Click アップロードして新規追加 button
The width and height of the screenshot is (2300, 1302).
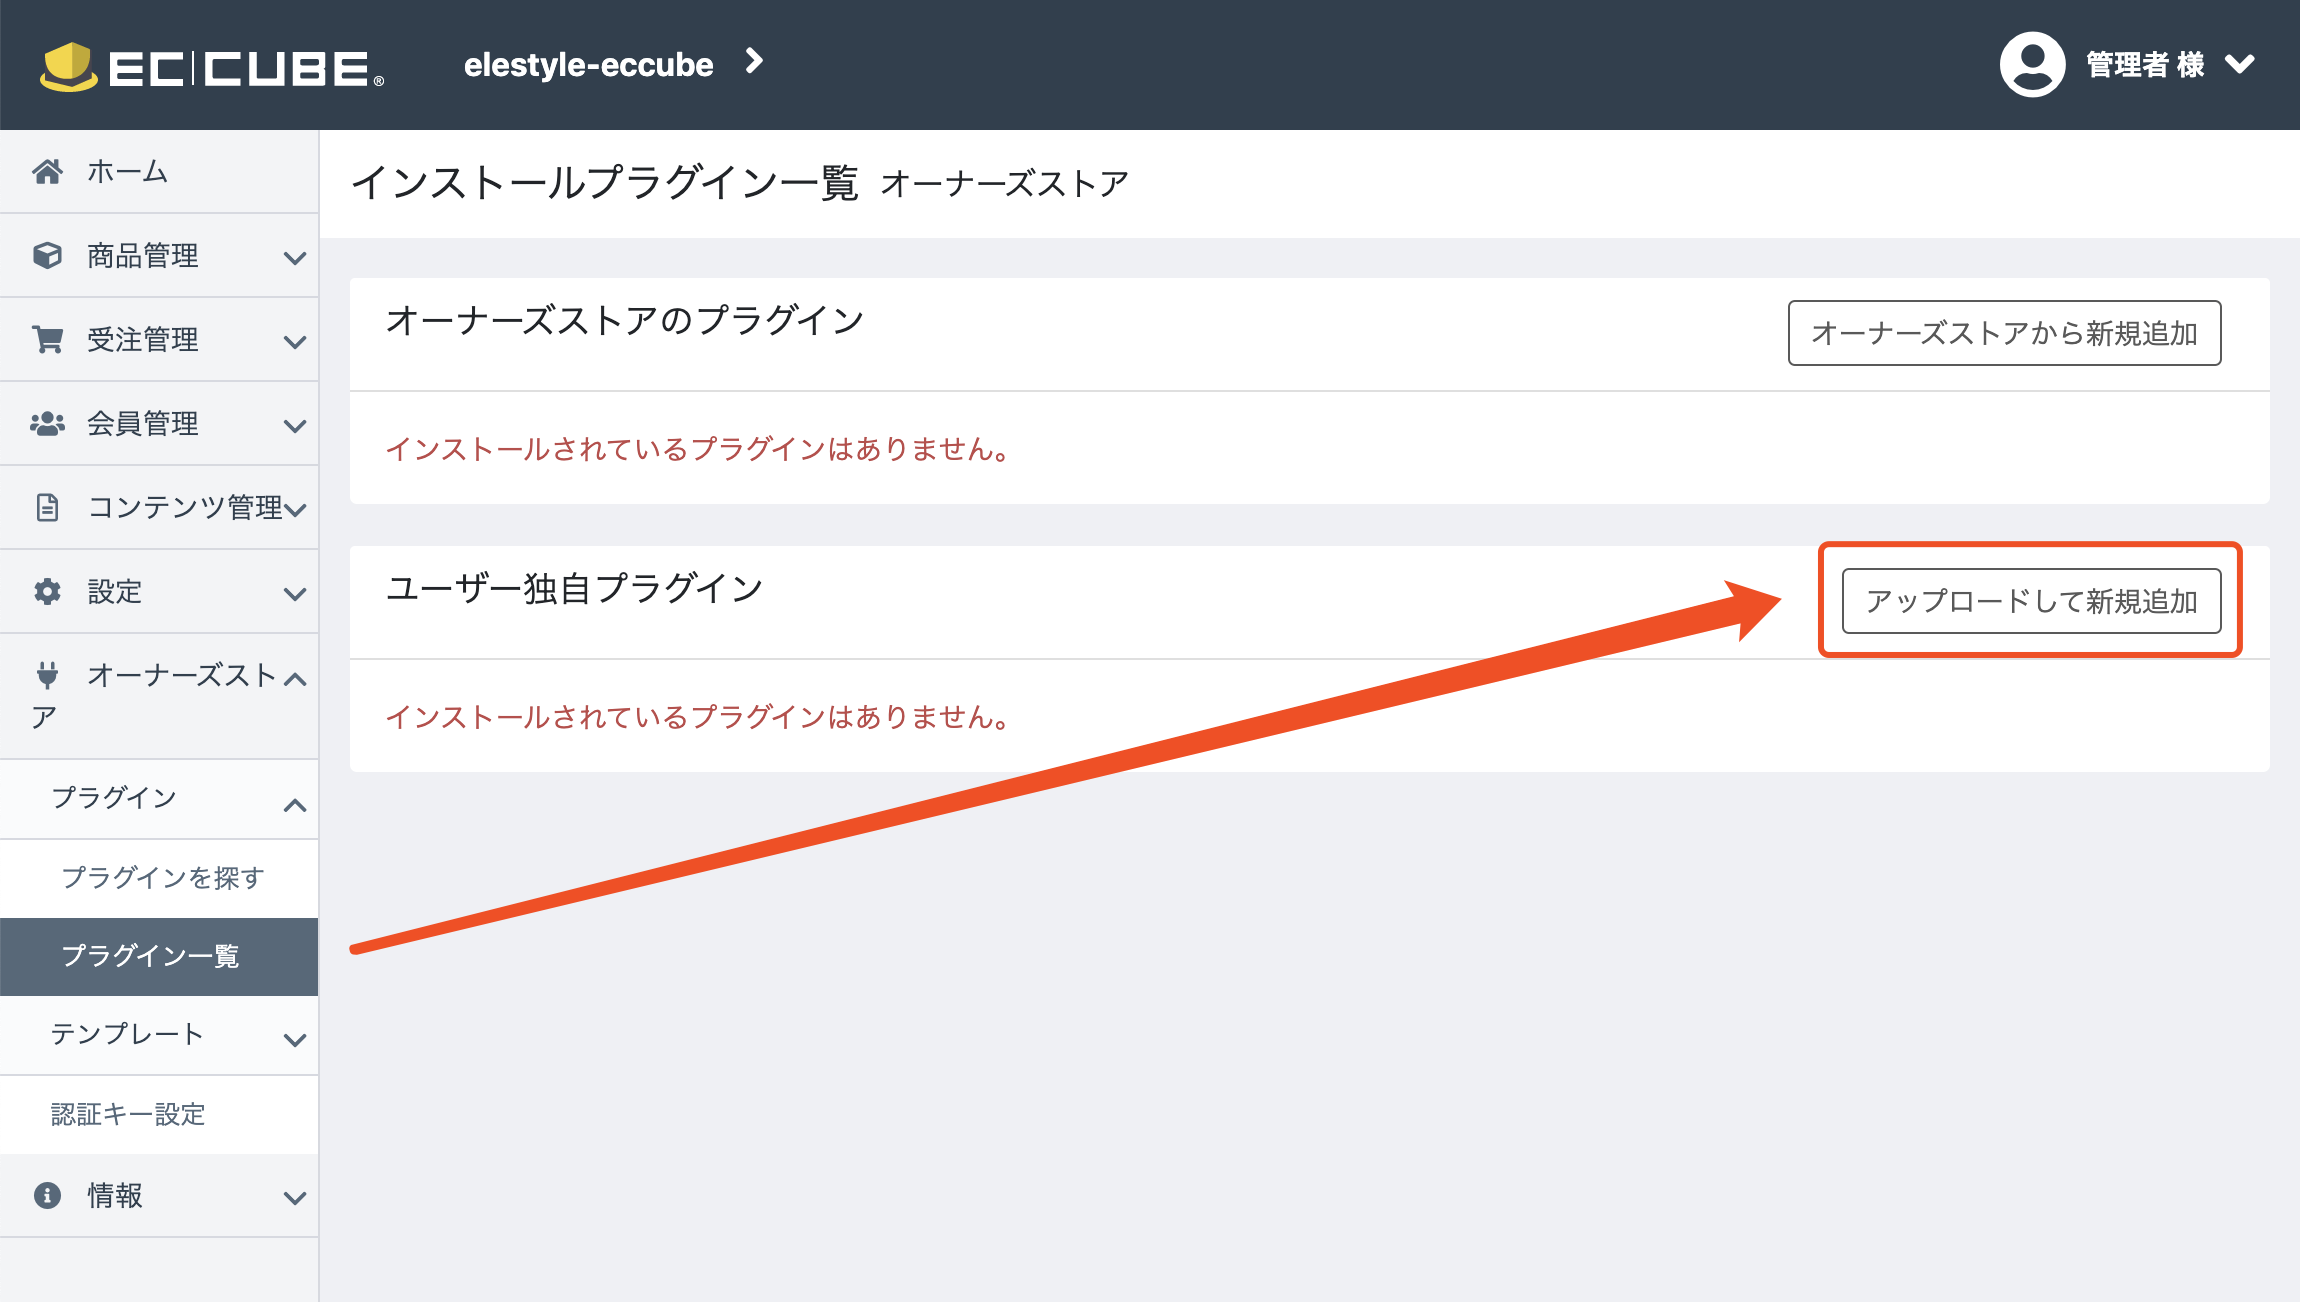[x=2031, y=601]
